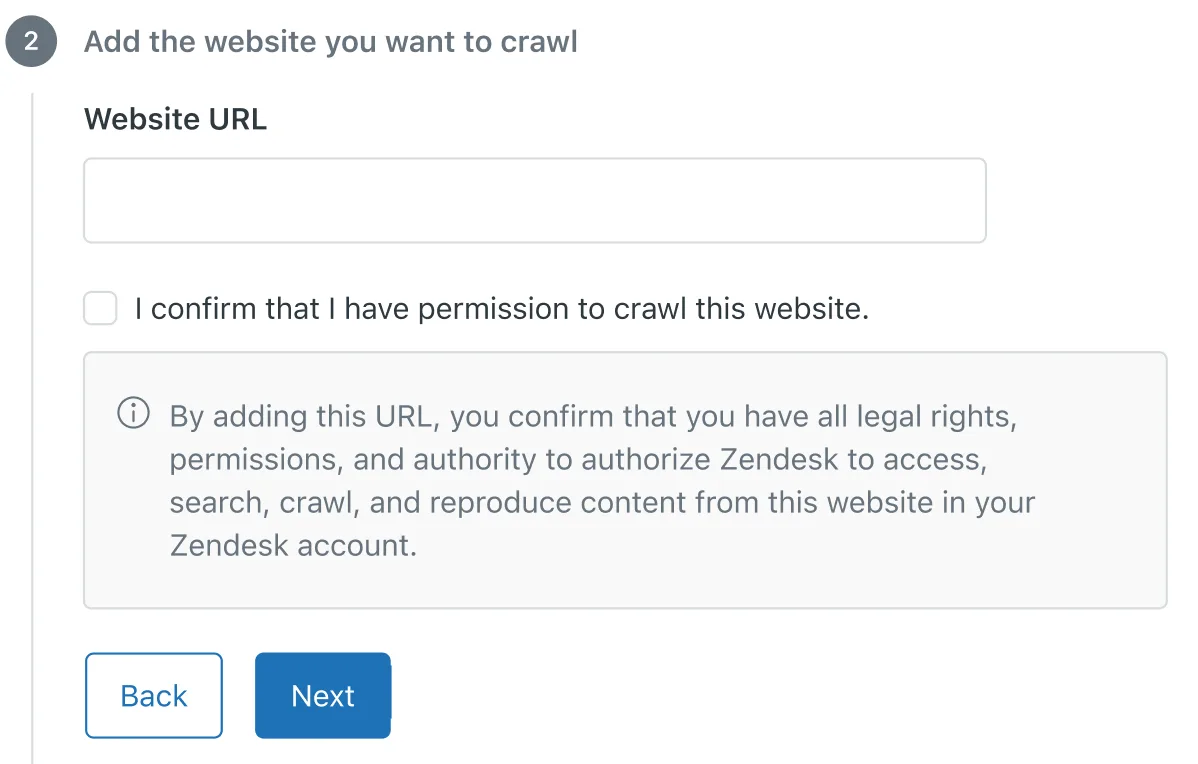Screen dimensions: 1198x764
Task: Click the gray step indicator icon
Action: click(31, 41)
